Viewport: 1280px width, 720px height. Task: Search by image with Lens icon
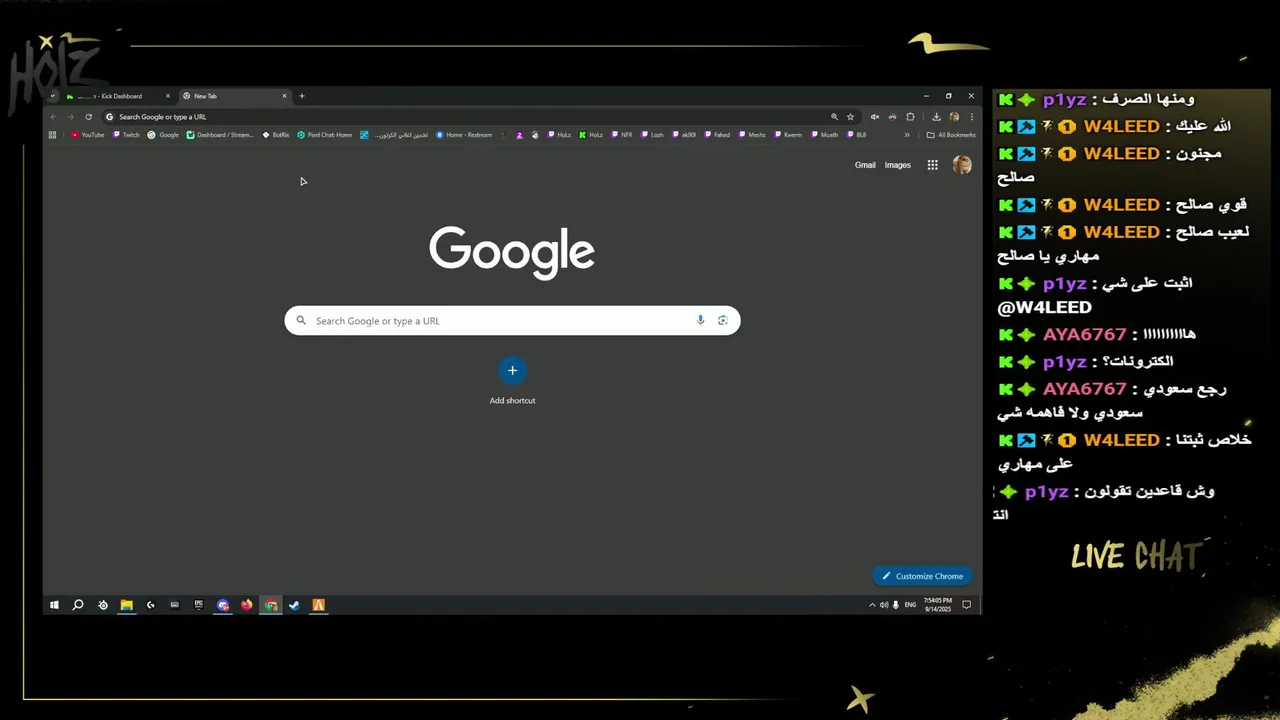coord(722,320)
